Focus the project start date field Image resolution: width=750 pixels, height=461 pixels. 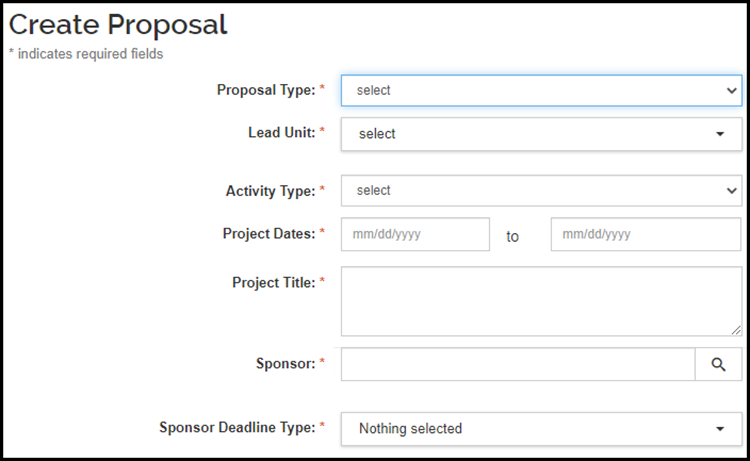point(415,235)
